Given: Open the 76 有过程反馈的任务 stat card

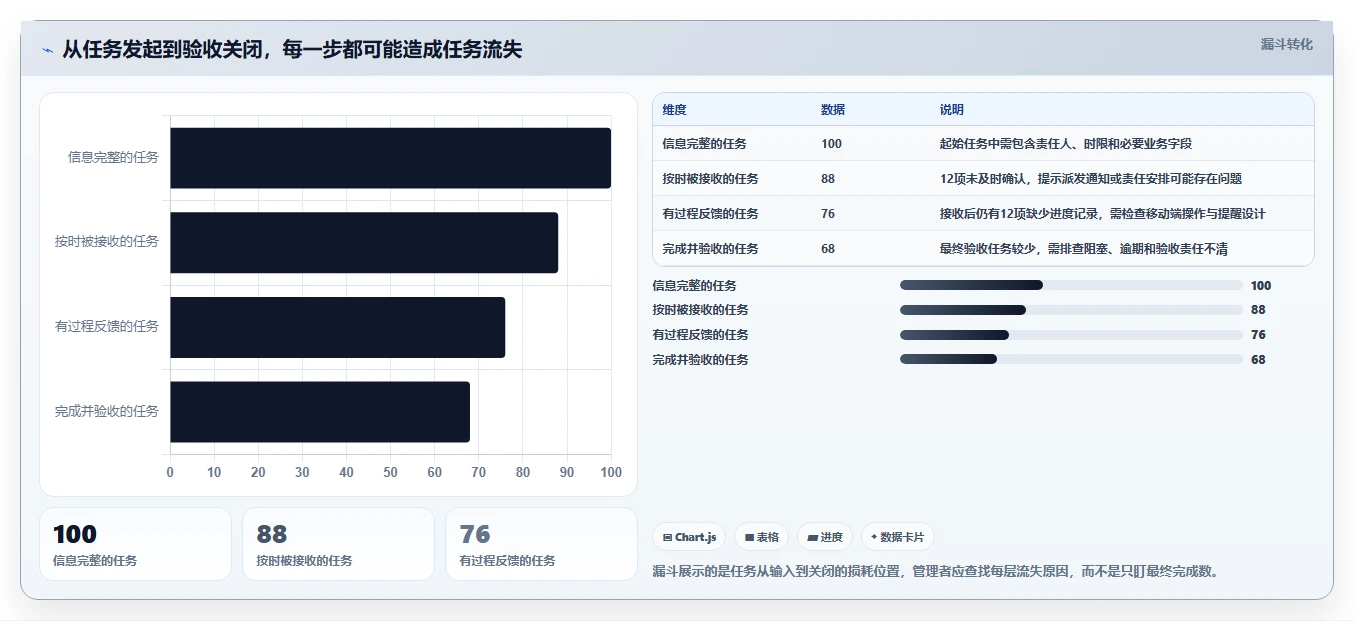Looking at the screenshot, I should click(541, 544).
